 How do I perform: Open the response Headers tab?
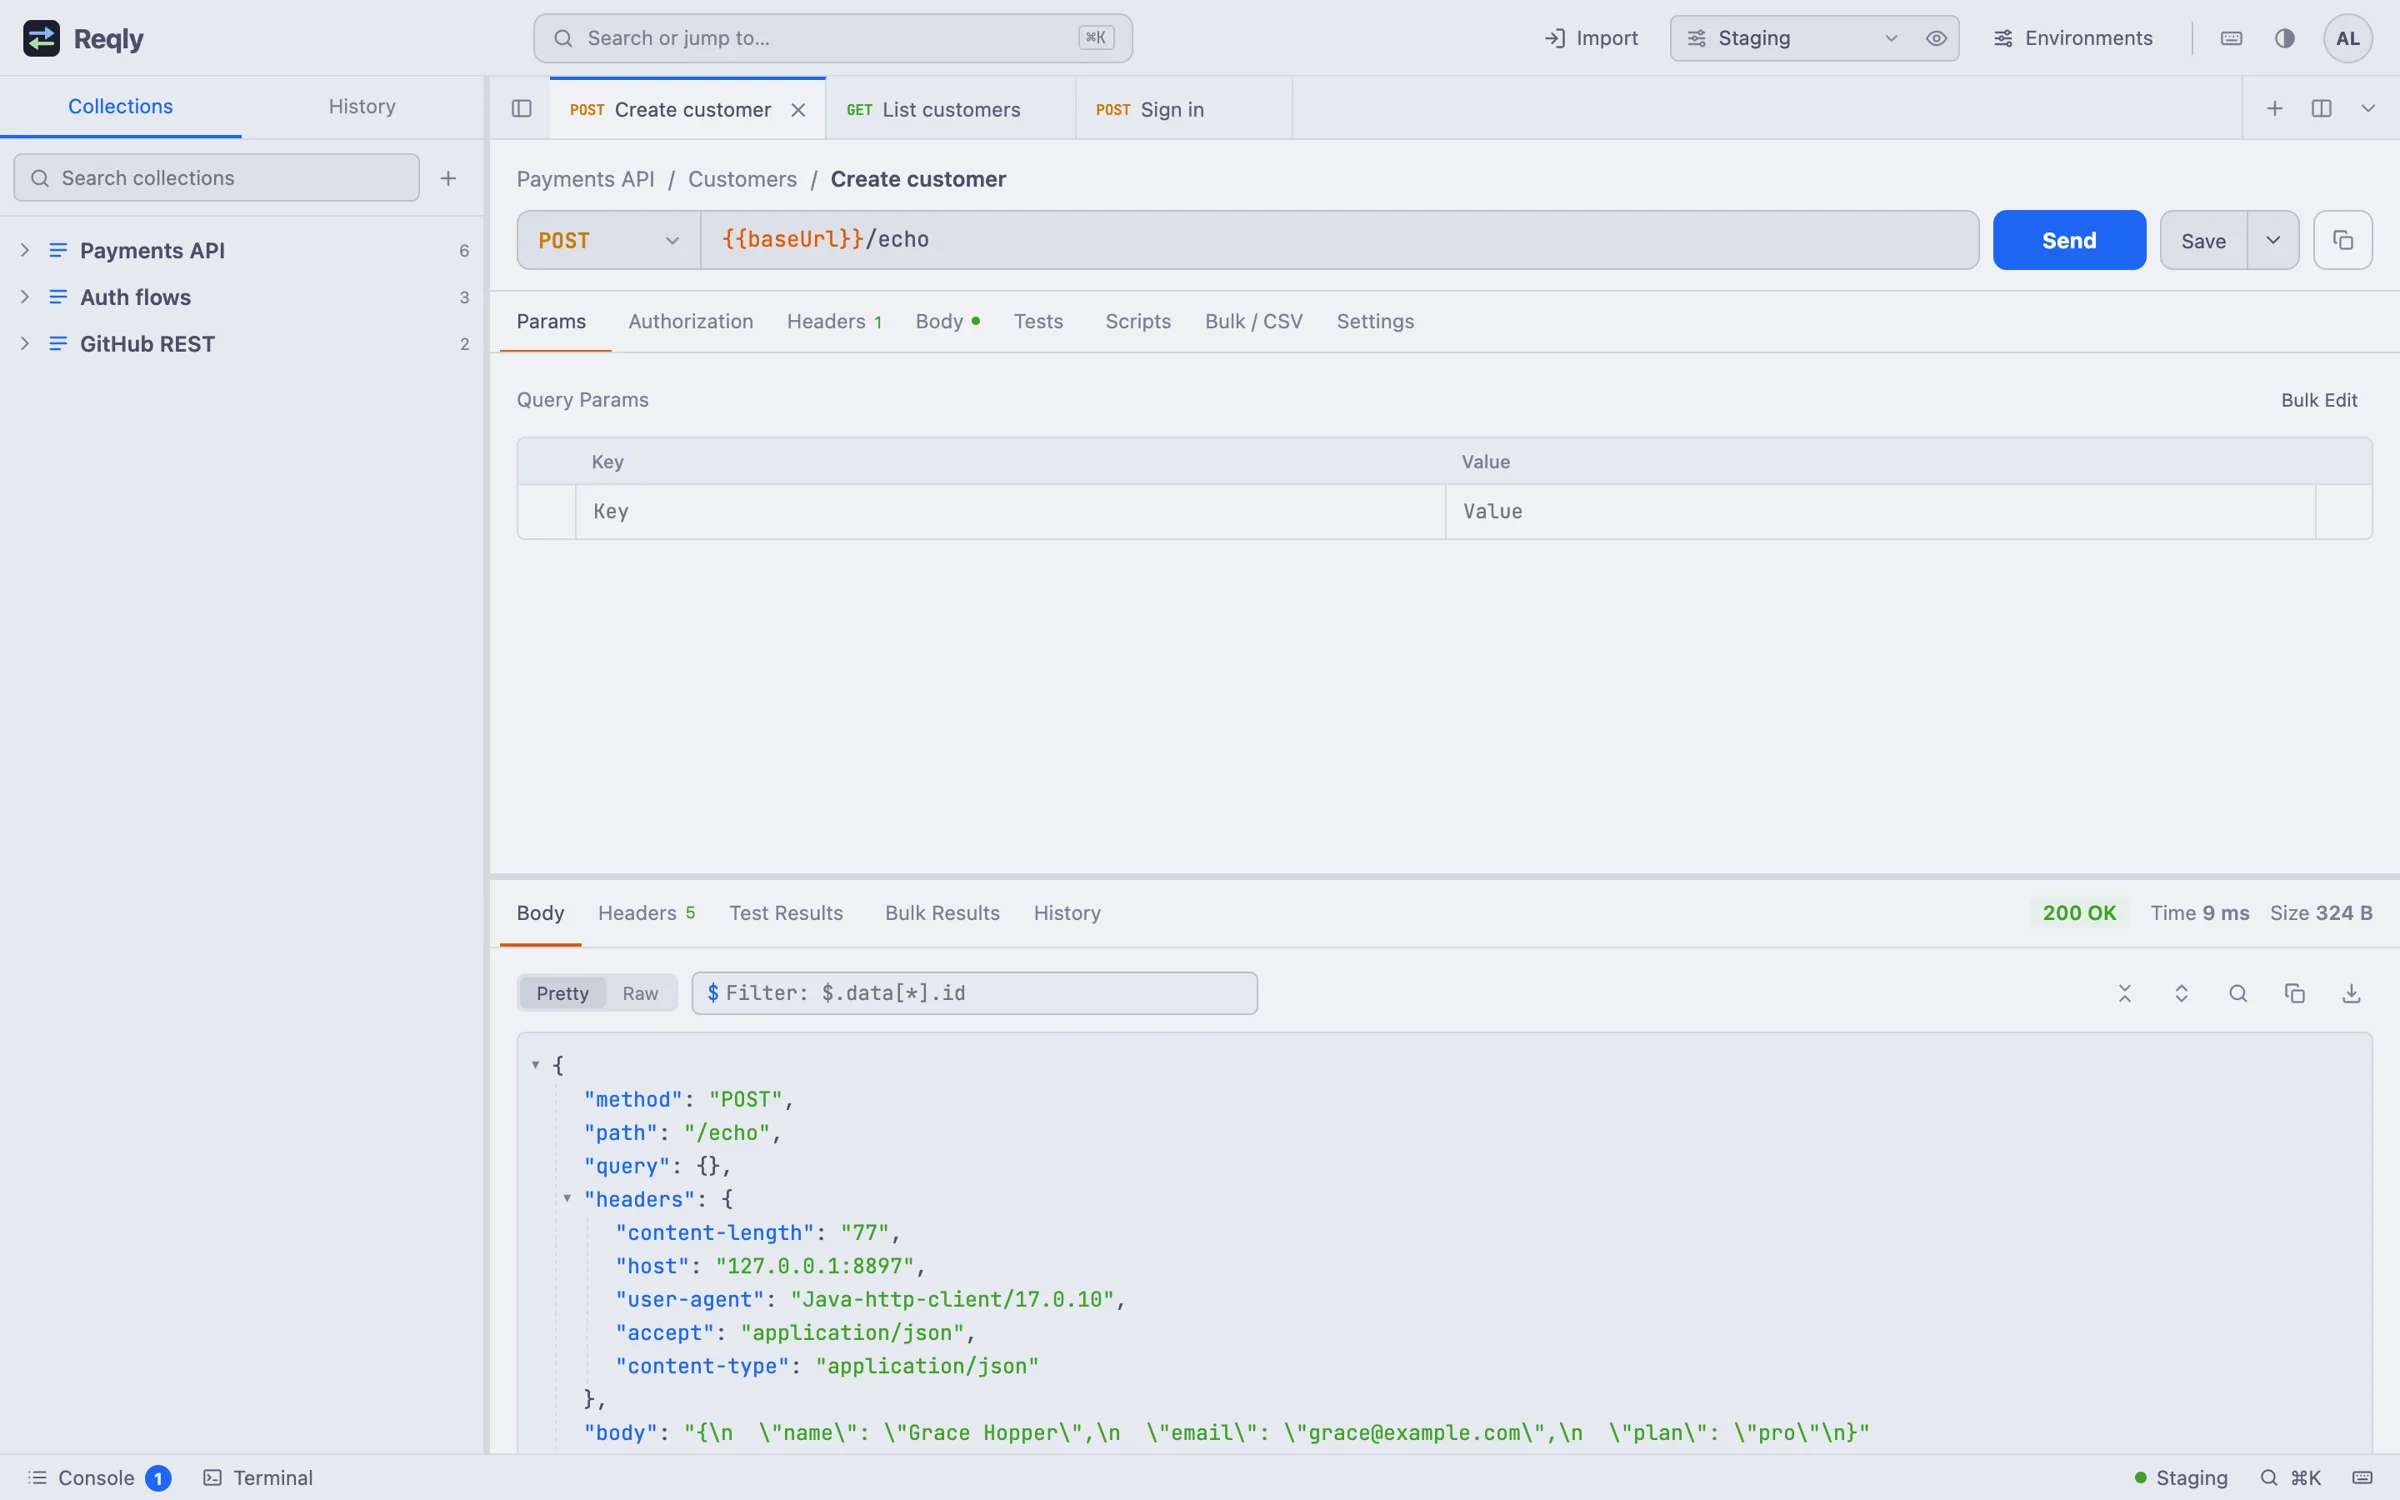pyautogui.click(x=646, y=913)
